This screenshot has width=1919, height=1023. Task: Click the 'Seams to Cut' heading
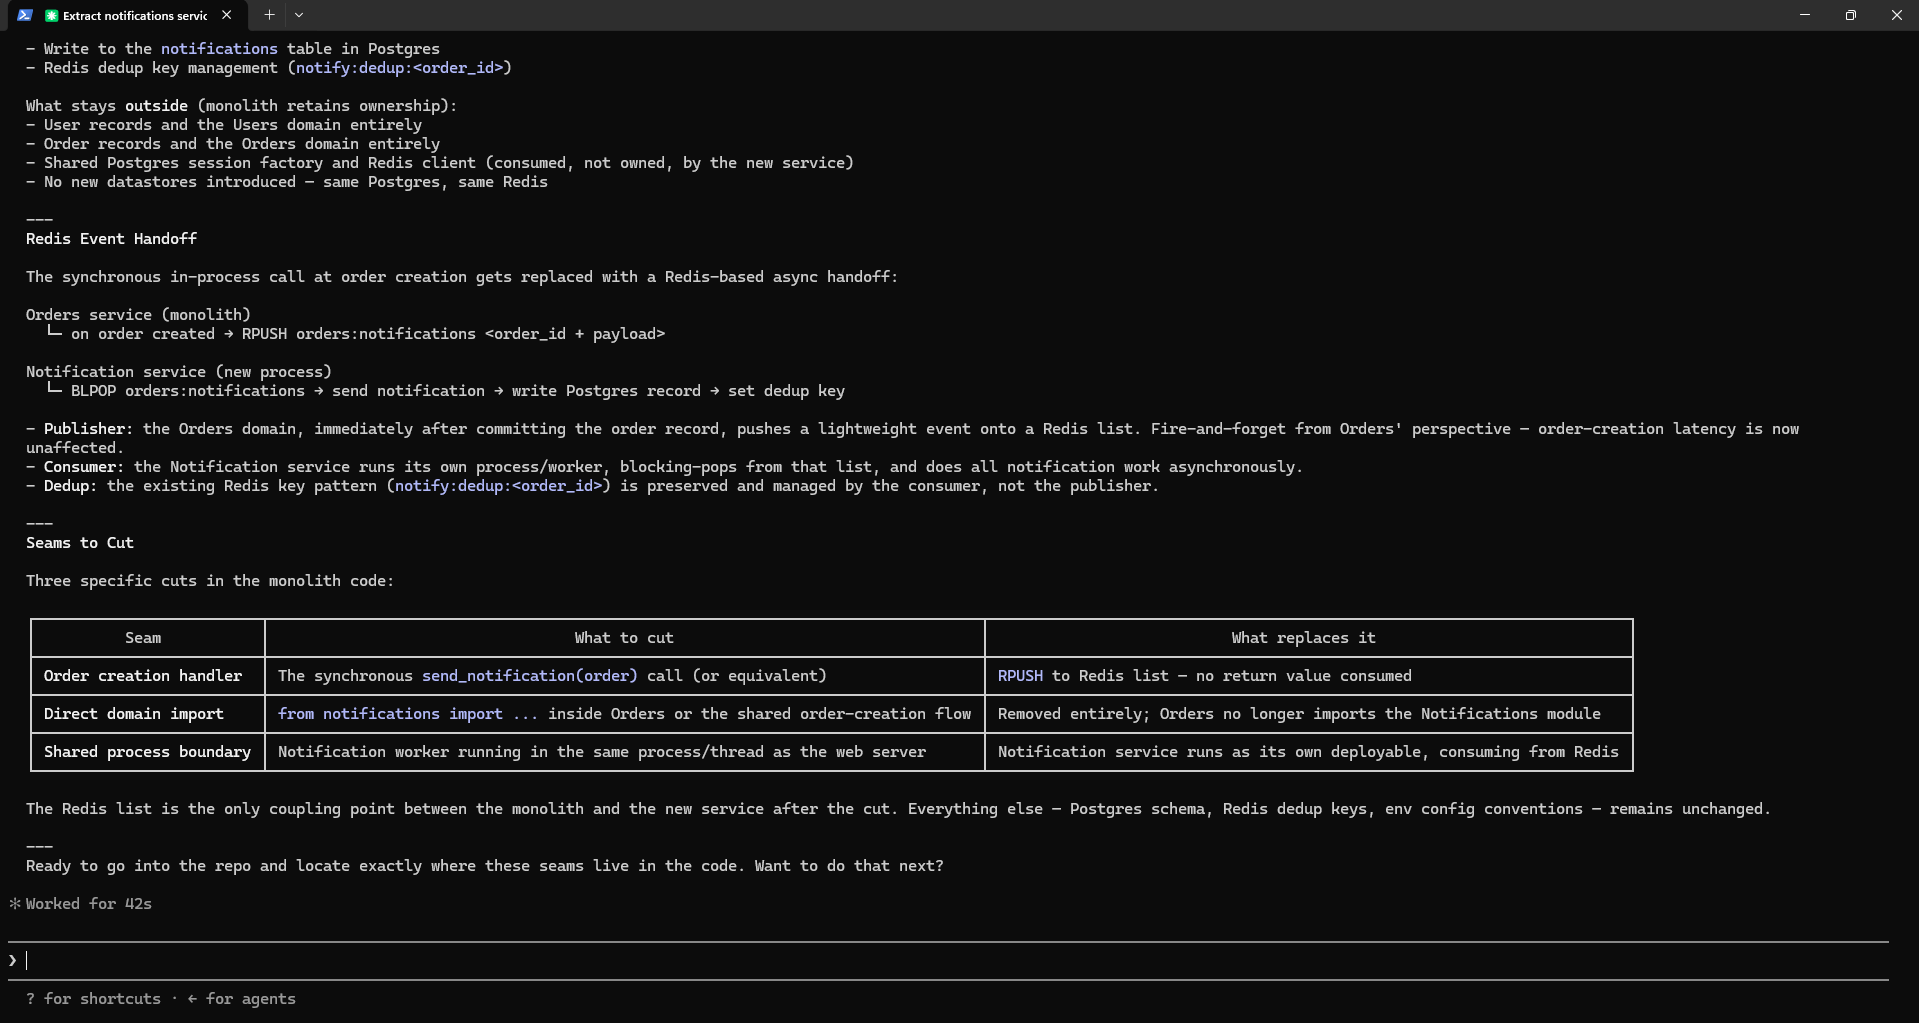[x=79, y=543]
